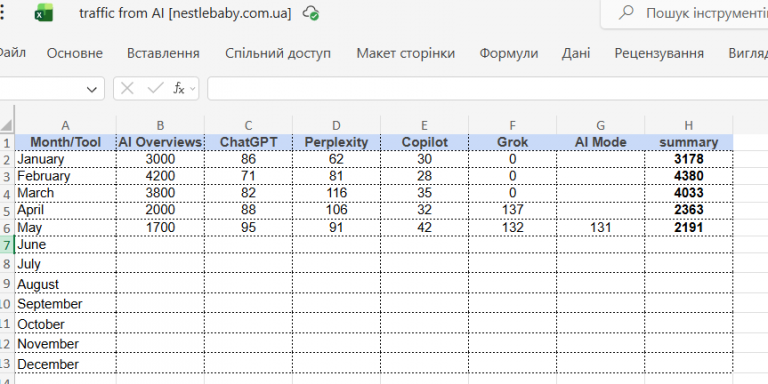Viewport: 768px width, 384px height.
Task: Select column H header
Action: click(x=689, y=125)
